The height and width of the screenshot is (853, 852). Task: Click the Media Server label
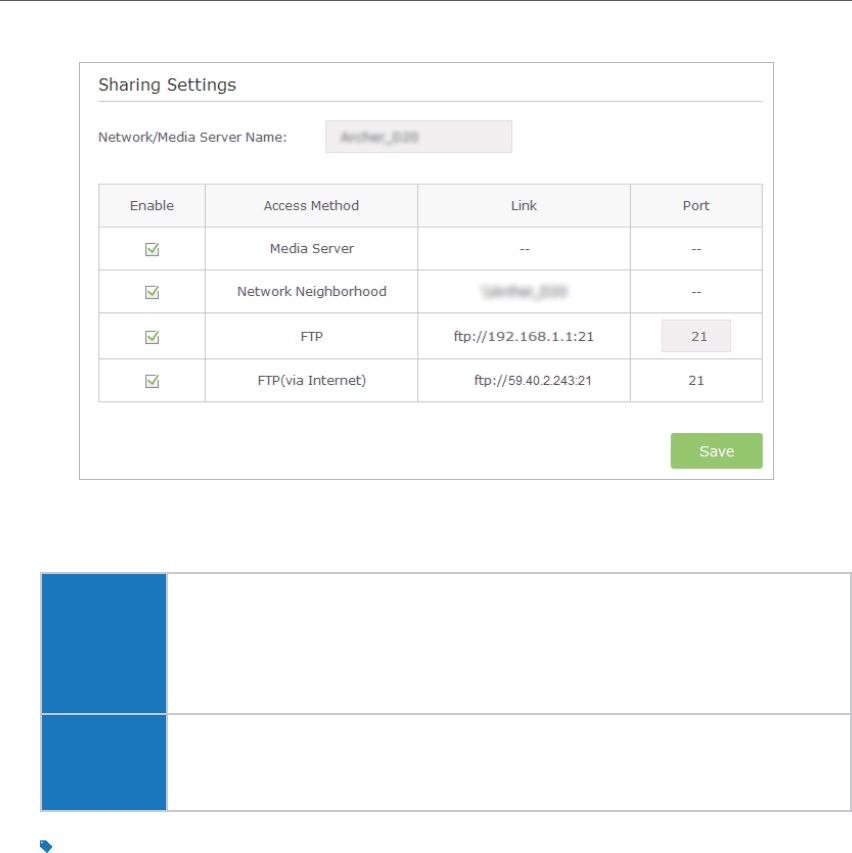coord(312,249)
